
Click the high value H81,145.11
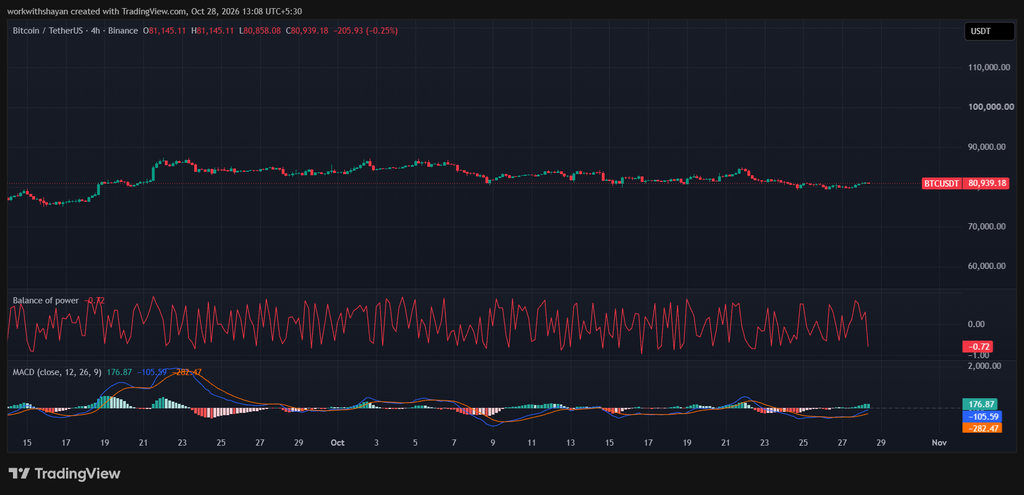[212, 31]
